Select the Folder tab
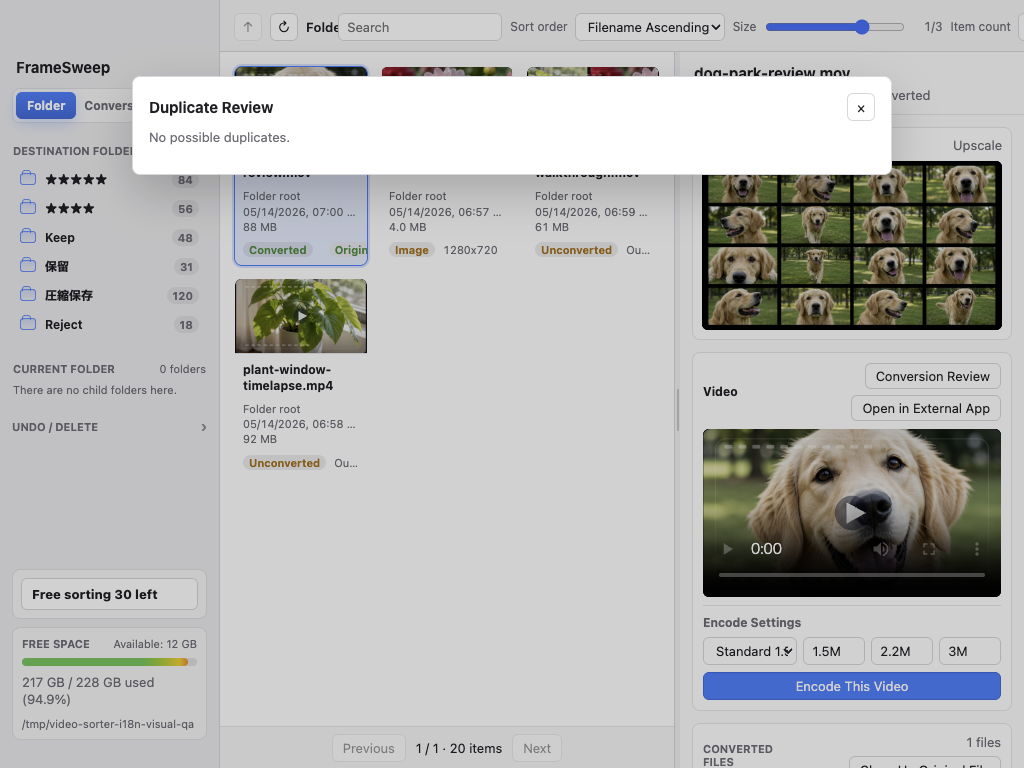Viewport: 1024px width, 768px height. pyautogui.click(x=46, y=105)
